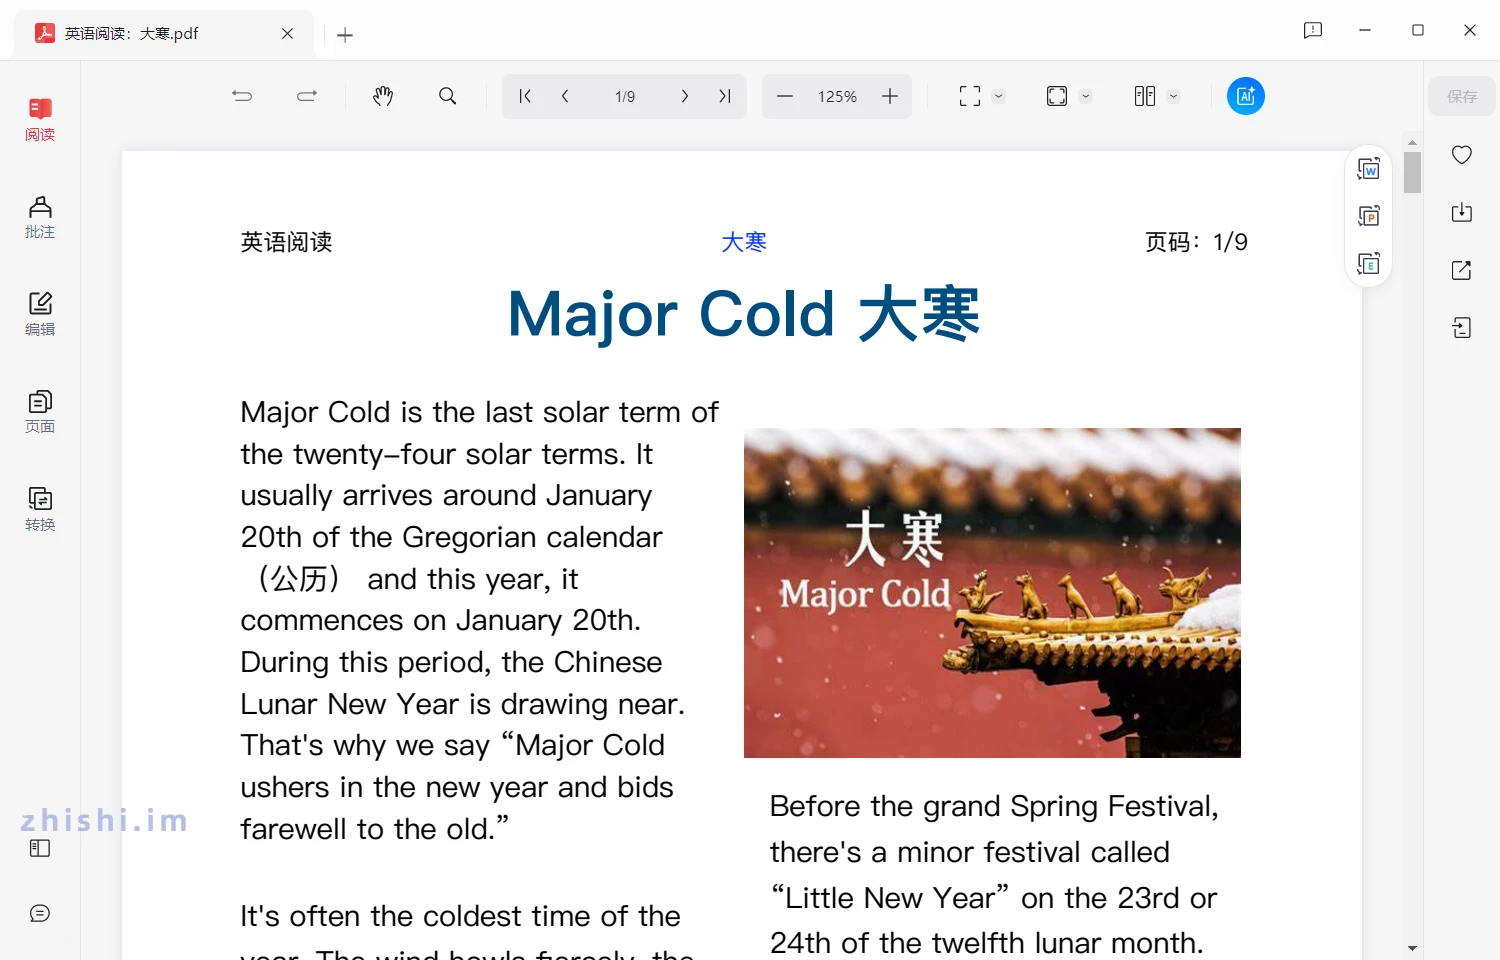The image size is (1500, 960).
Task: Expand the page layout dropdown arrow
Action: pyautogui.click(x=1174, y=97)
